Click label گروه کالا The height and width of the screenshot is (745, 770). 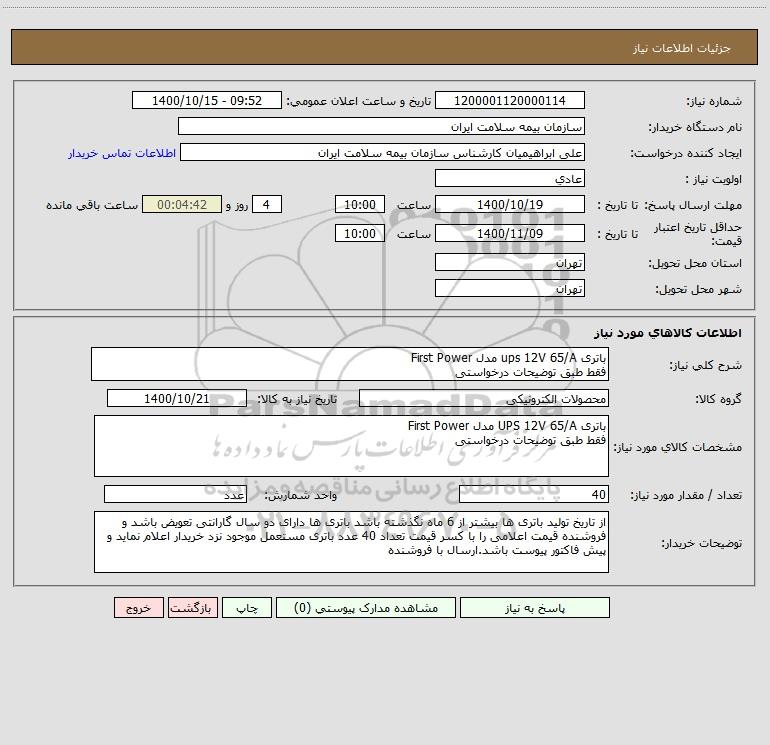(718, 399)
